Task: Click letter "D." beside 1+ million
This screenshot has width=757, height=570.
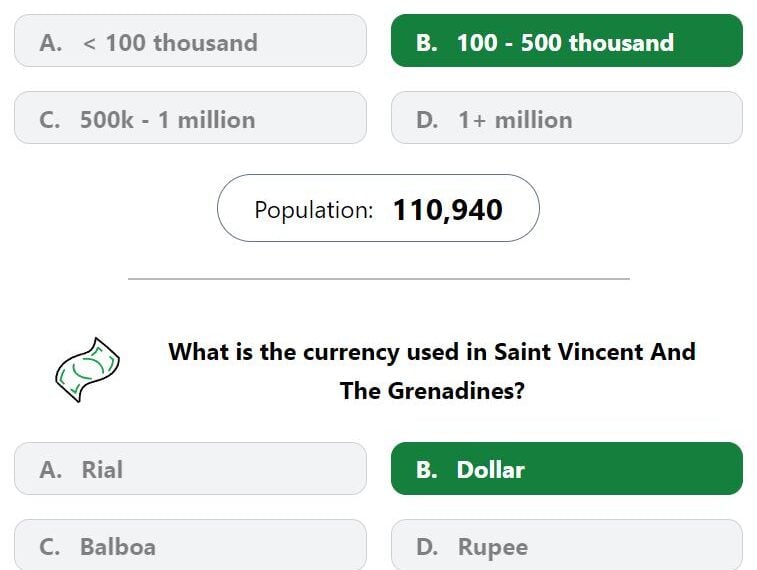Action: tap(427, 120)
